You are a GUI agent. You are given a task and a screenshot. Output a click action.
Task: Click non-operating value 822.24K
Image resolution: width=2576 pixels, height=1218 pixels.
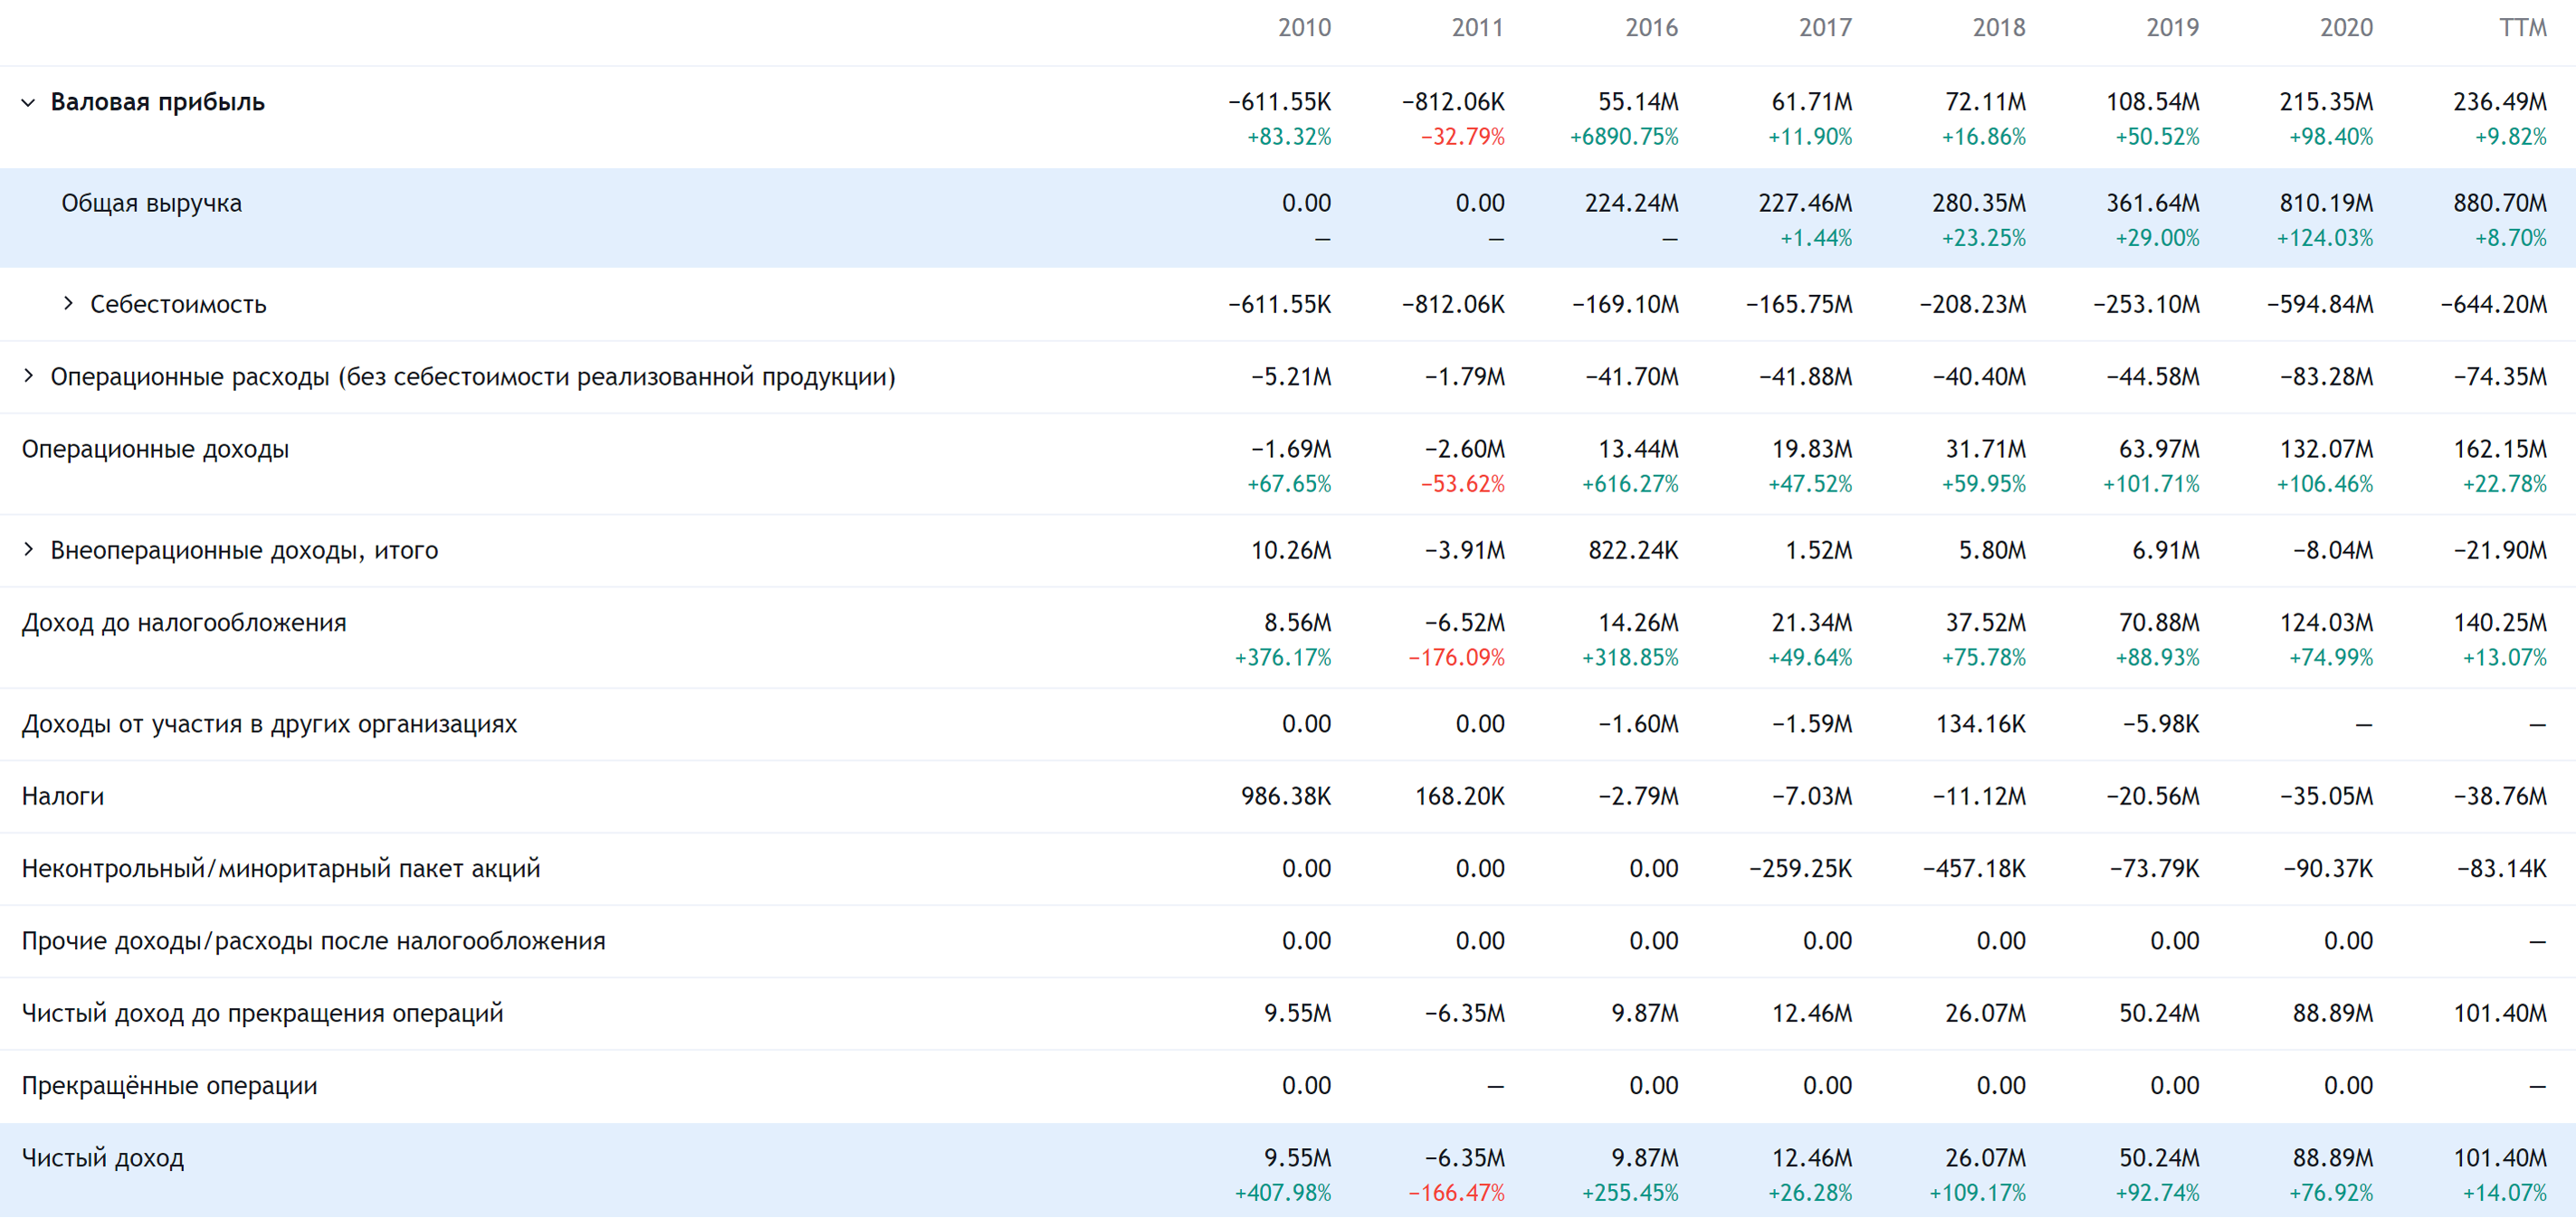[x=1633, y=550]
